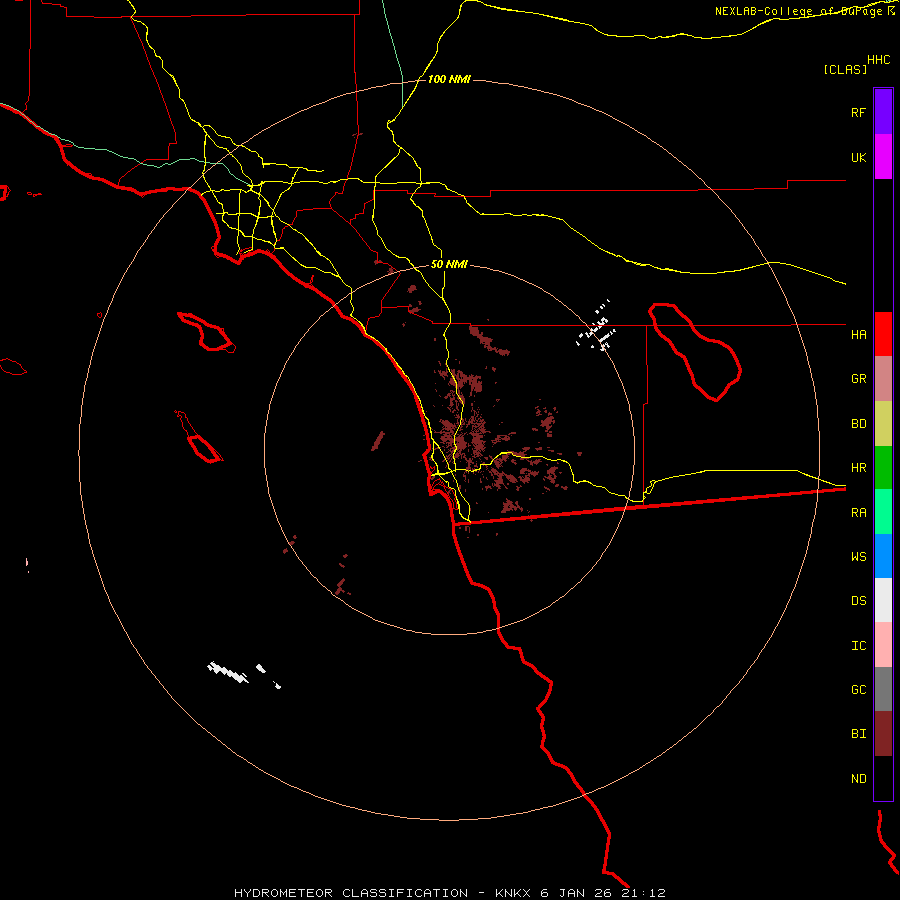Click the light pink IC color swatch
Image resolution: width=900 pixels, height=900 pixels.
883,645
